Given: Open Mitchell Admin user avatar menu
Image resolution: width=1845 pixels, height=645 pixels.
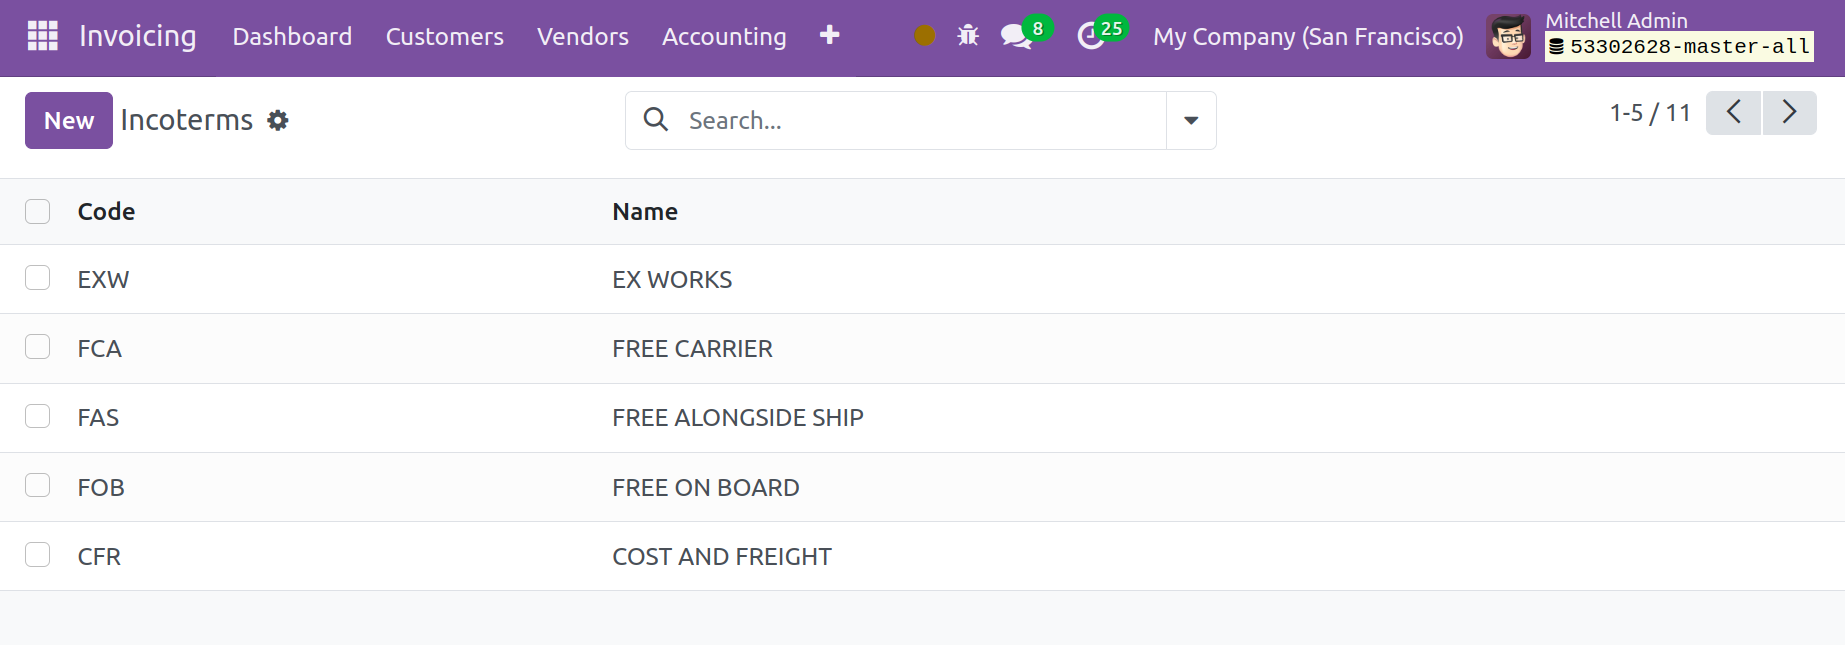Looking at the screenshot, I should pyautogui.click(x=1508, y=37).
